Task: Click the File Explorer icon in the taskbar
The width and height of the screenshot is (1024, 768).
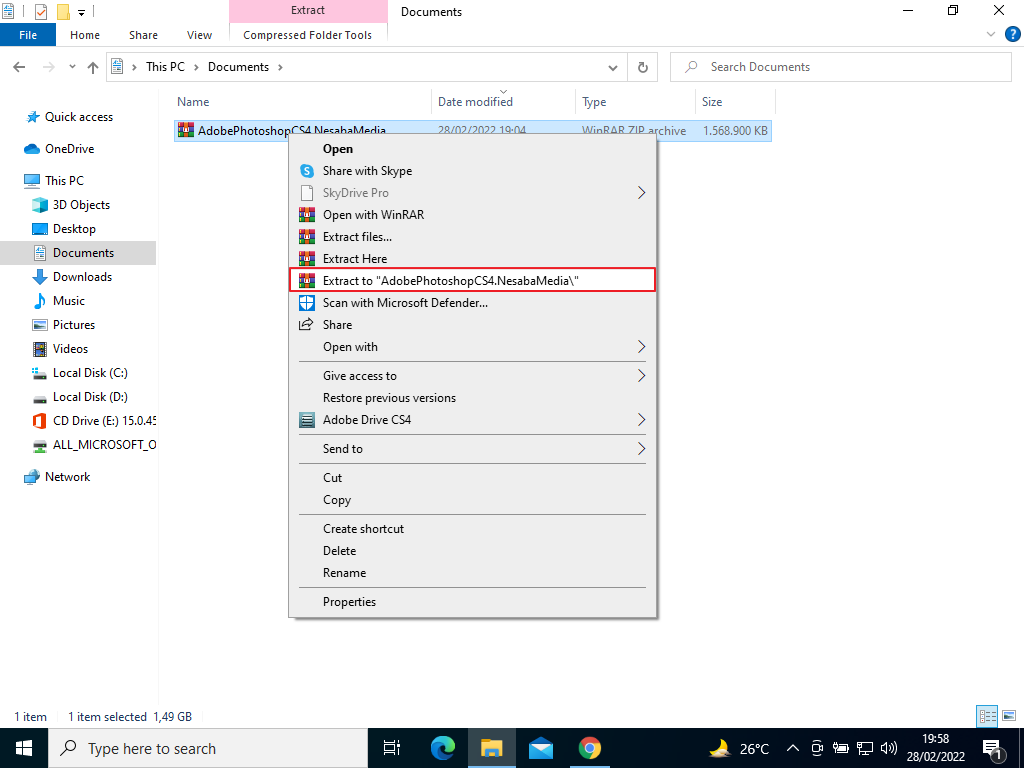Action: 492,747
